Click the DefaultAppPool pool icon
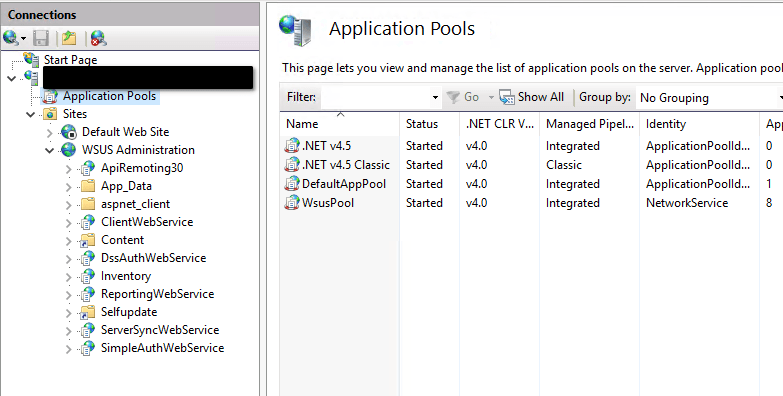The width and height of the screenshot is (783, 396). click(x=292, y=184)
